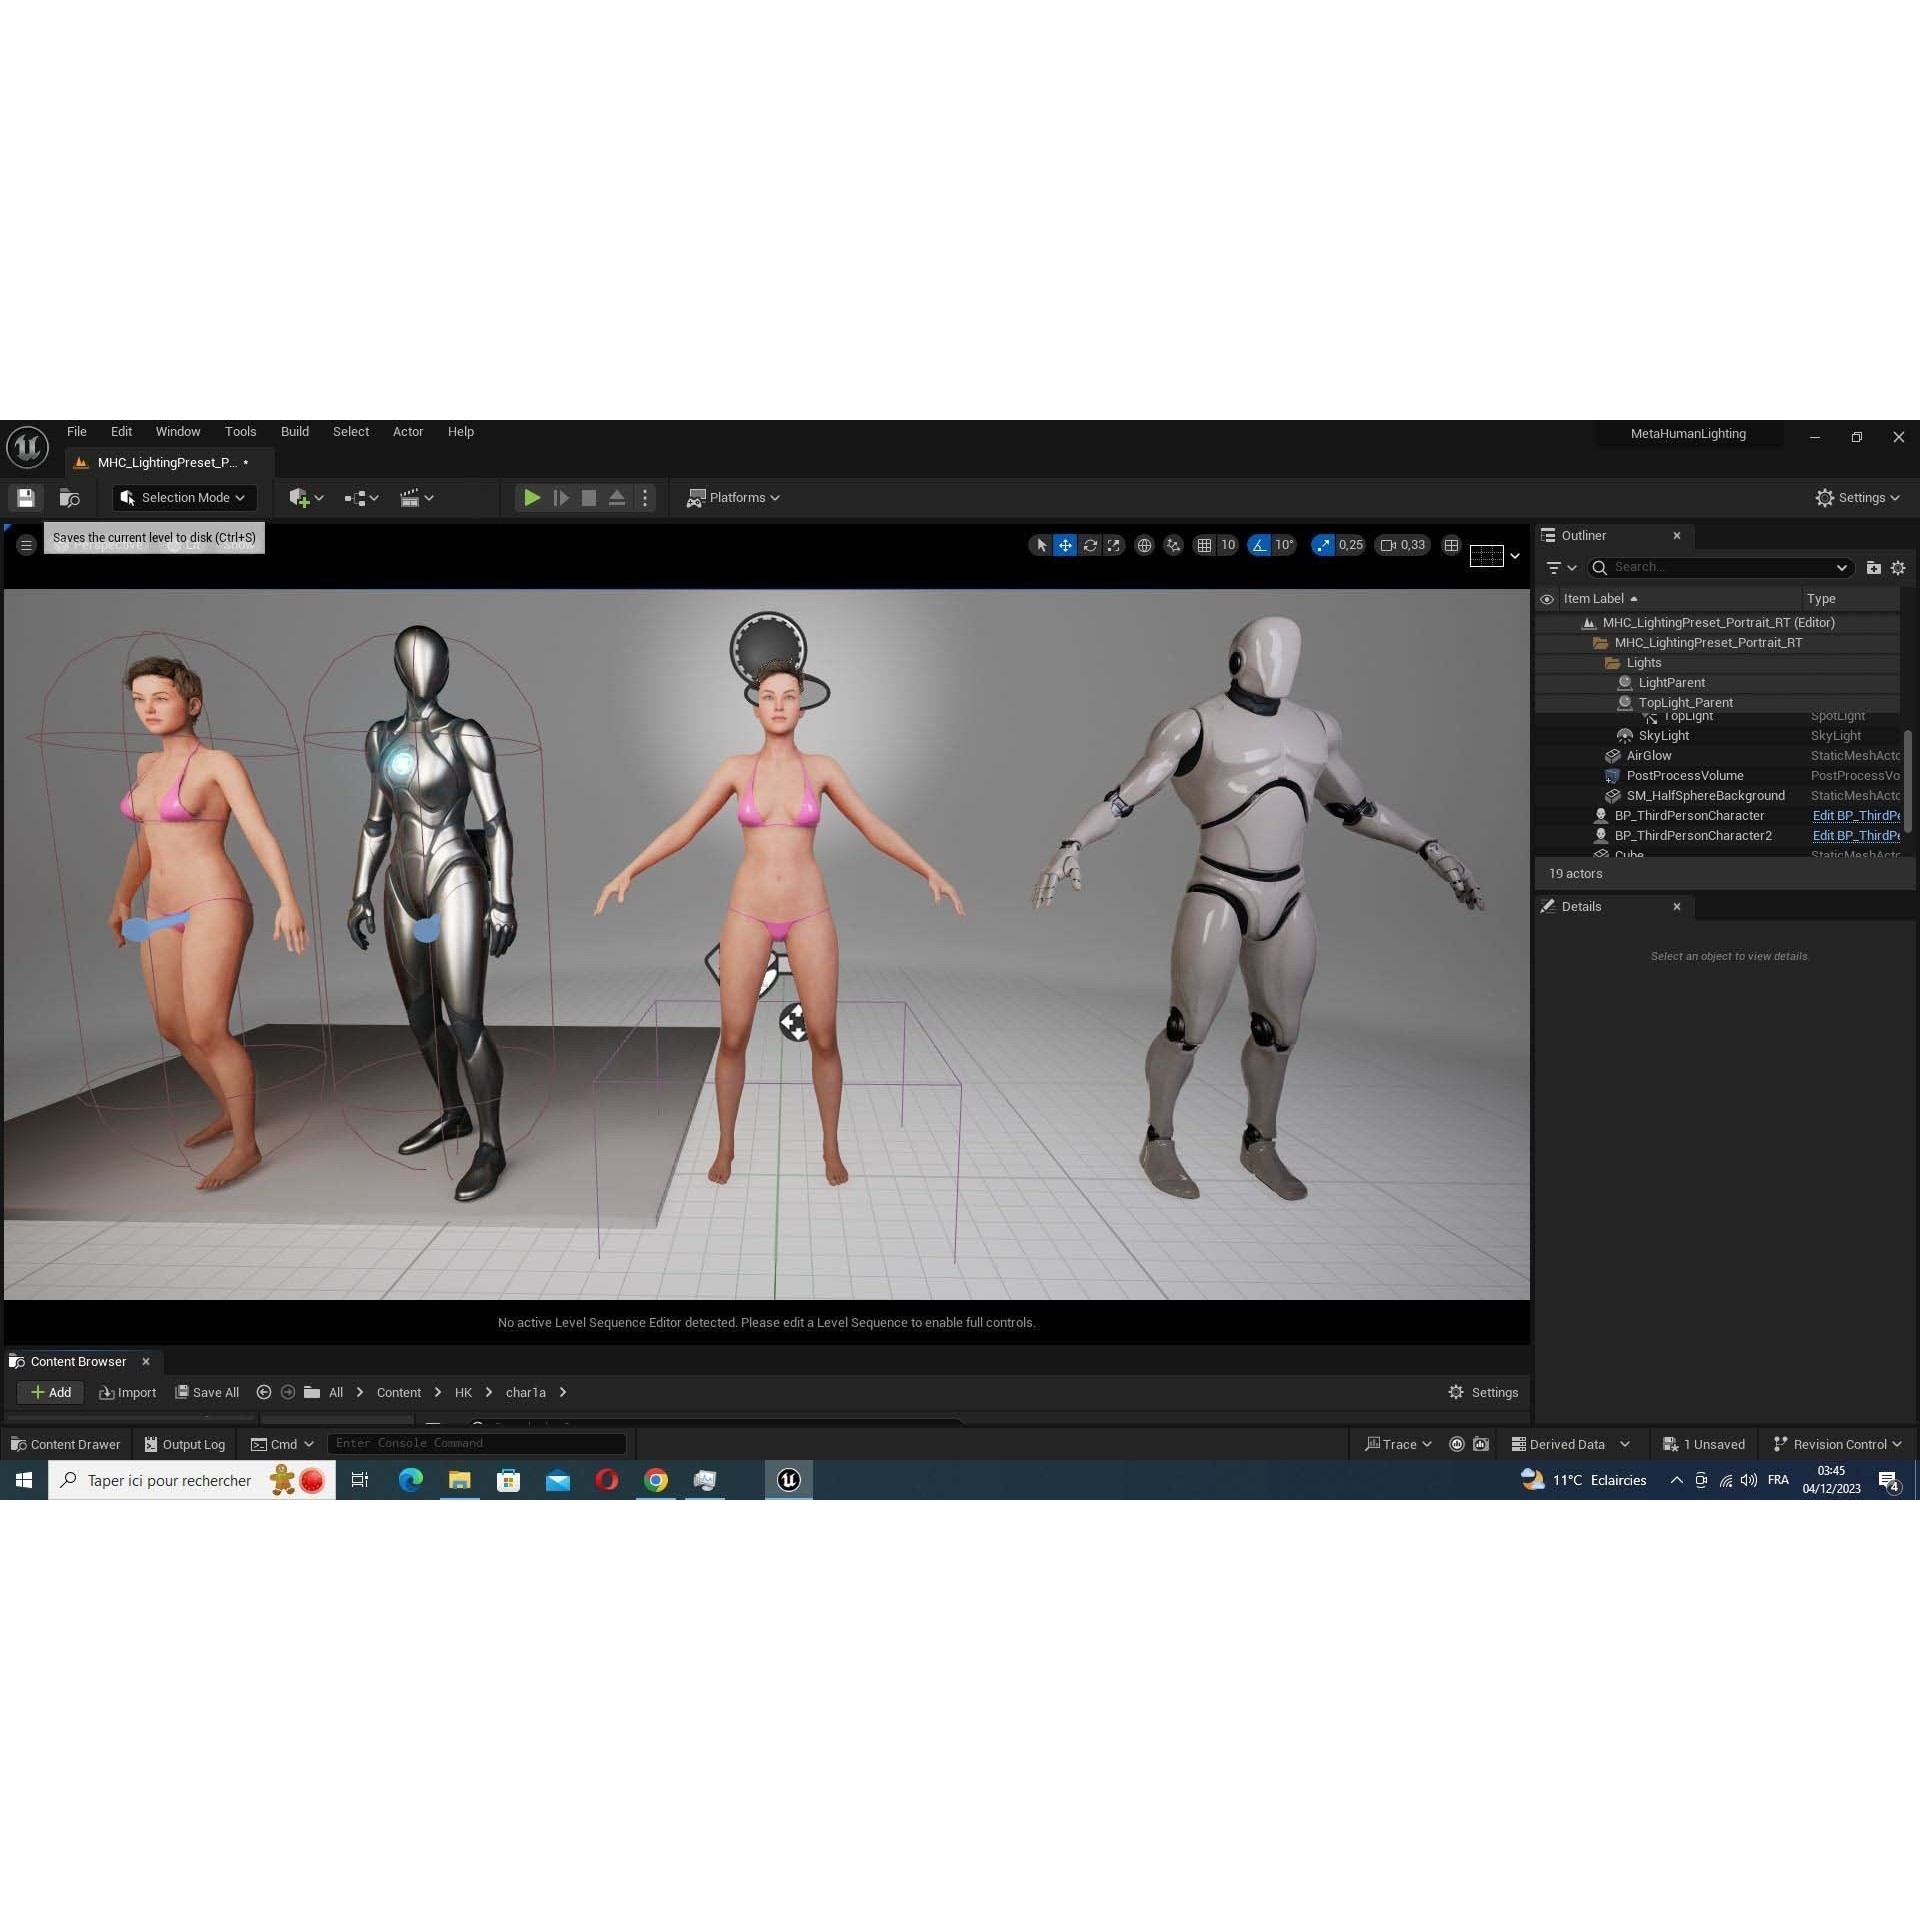Open the play options three-dot menu
1920x1920 pixels.
pyautogui.click(x=645, y=497)
